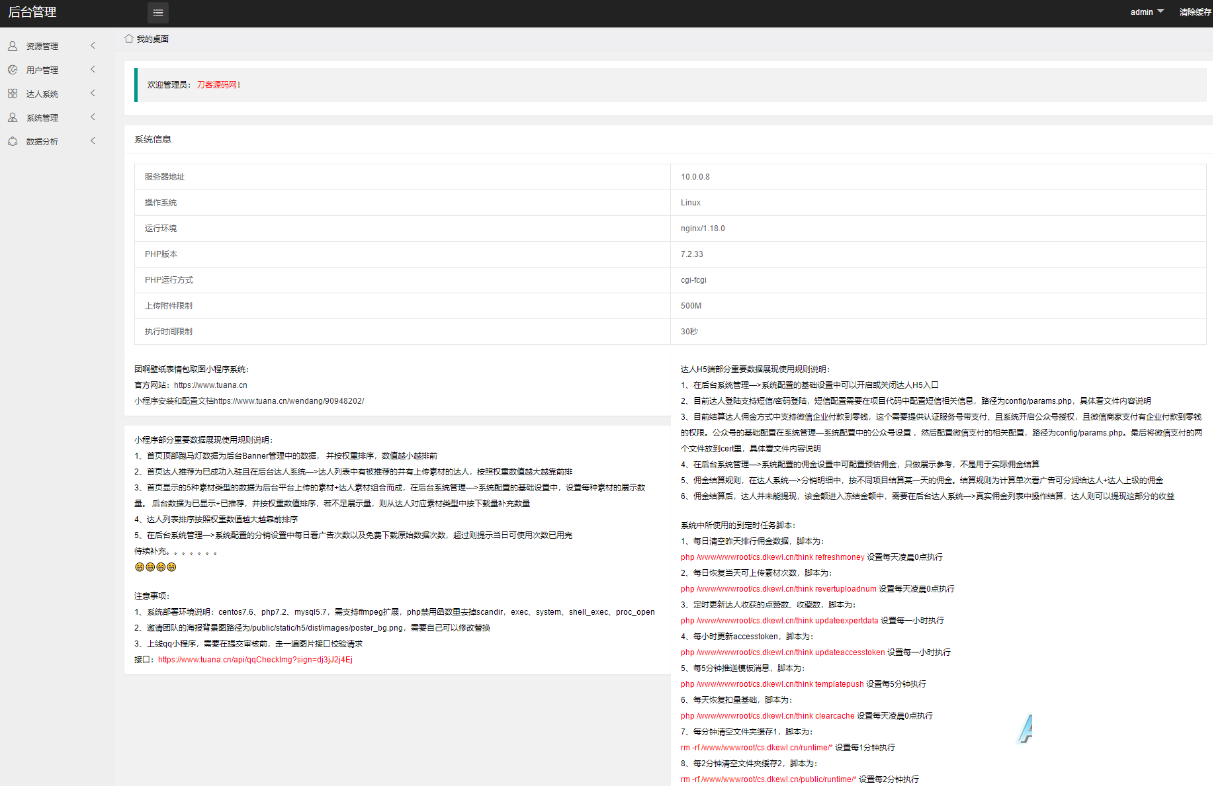The height and width of the screenshot is (786, 1213).
Task: Open the 数据分析 menu item
Action: click(42, 142)
